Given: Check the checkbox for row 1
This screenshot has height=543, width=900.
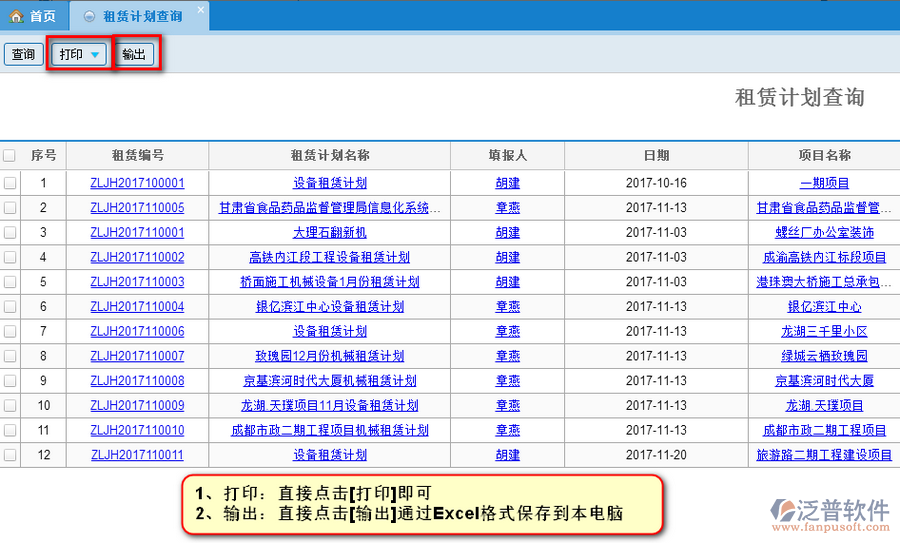Looking at the screenshot, I should pyautogui.click(x=10, y=183).
